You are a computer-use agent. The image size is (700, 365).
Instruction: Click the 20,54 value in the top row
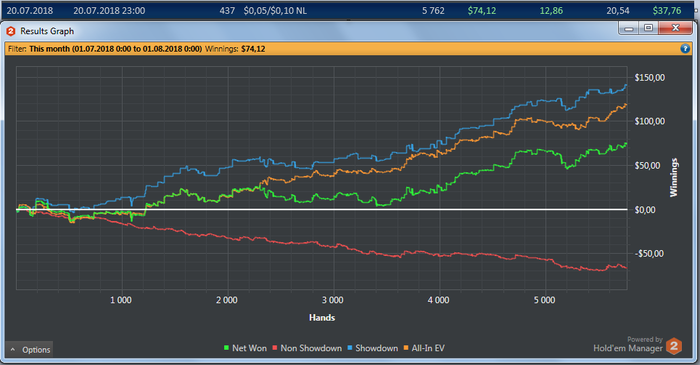click(618, 11)
